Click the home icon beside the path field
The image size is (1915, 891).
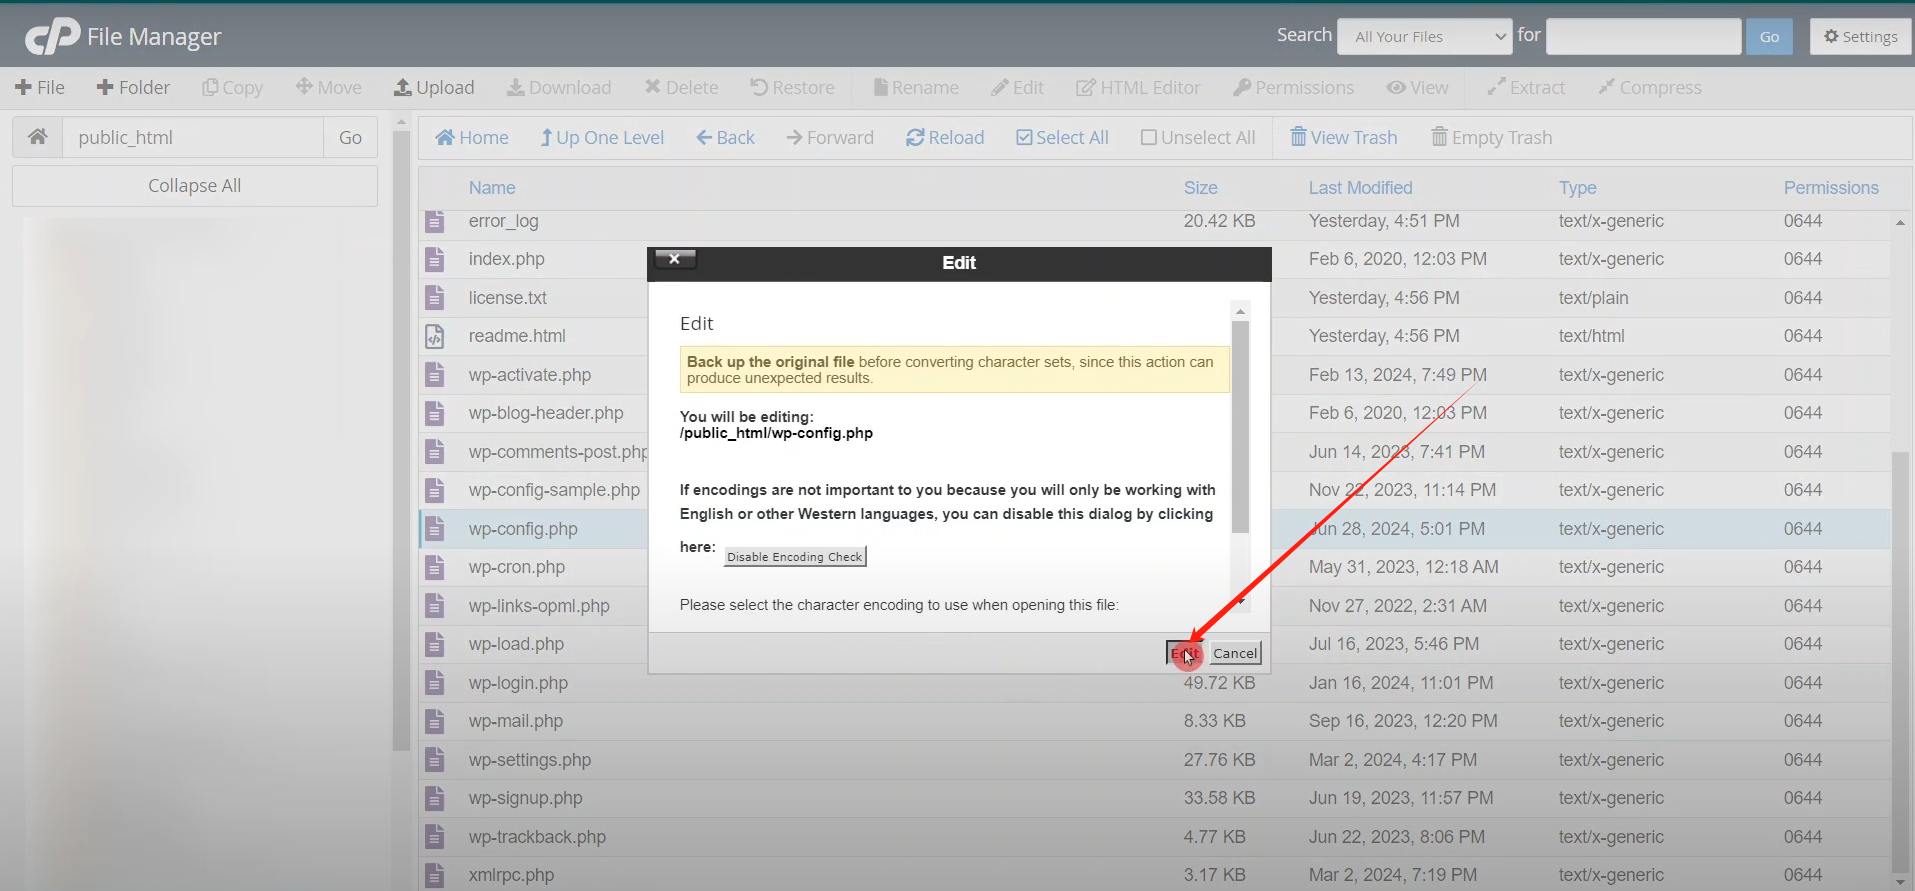(x=37, y=137)
